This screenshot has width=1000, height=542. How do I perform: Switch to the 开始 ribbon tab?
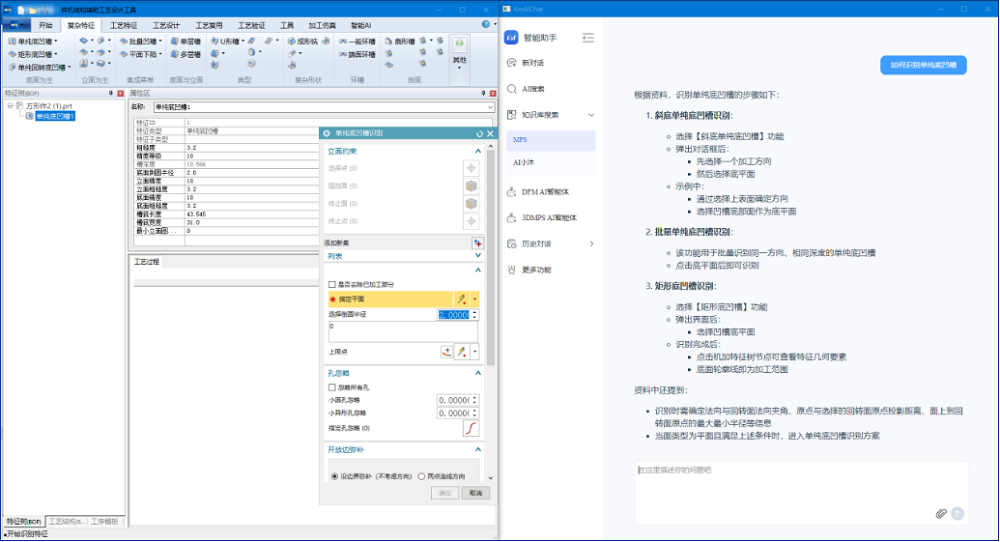(45, 26)
